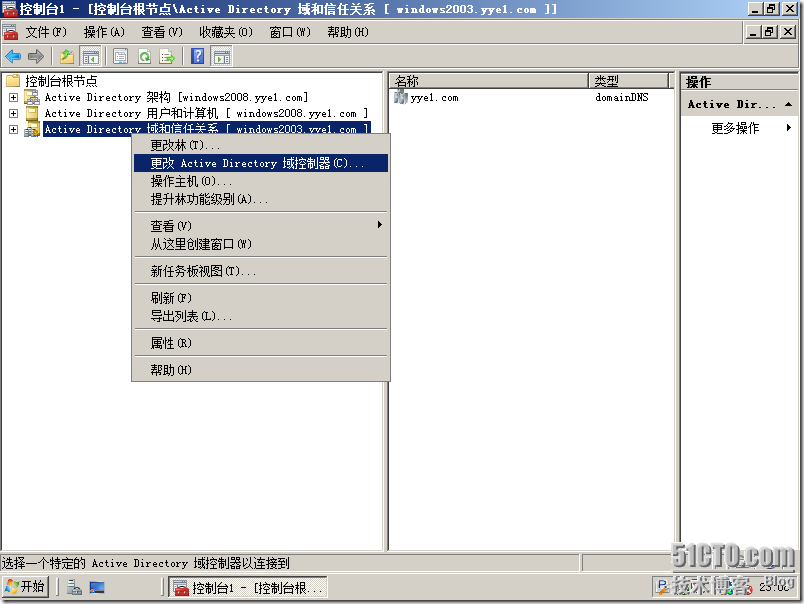Toggle the show/hide console tree icon

91,56
